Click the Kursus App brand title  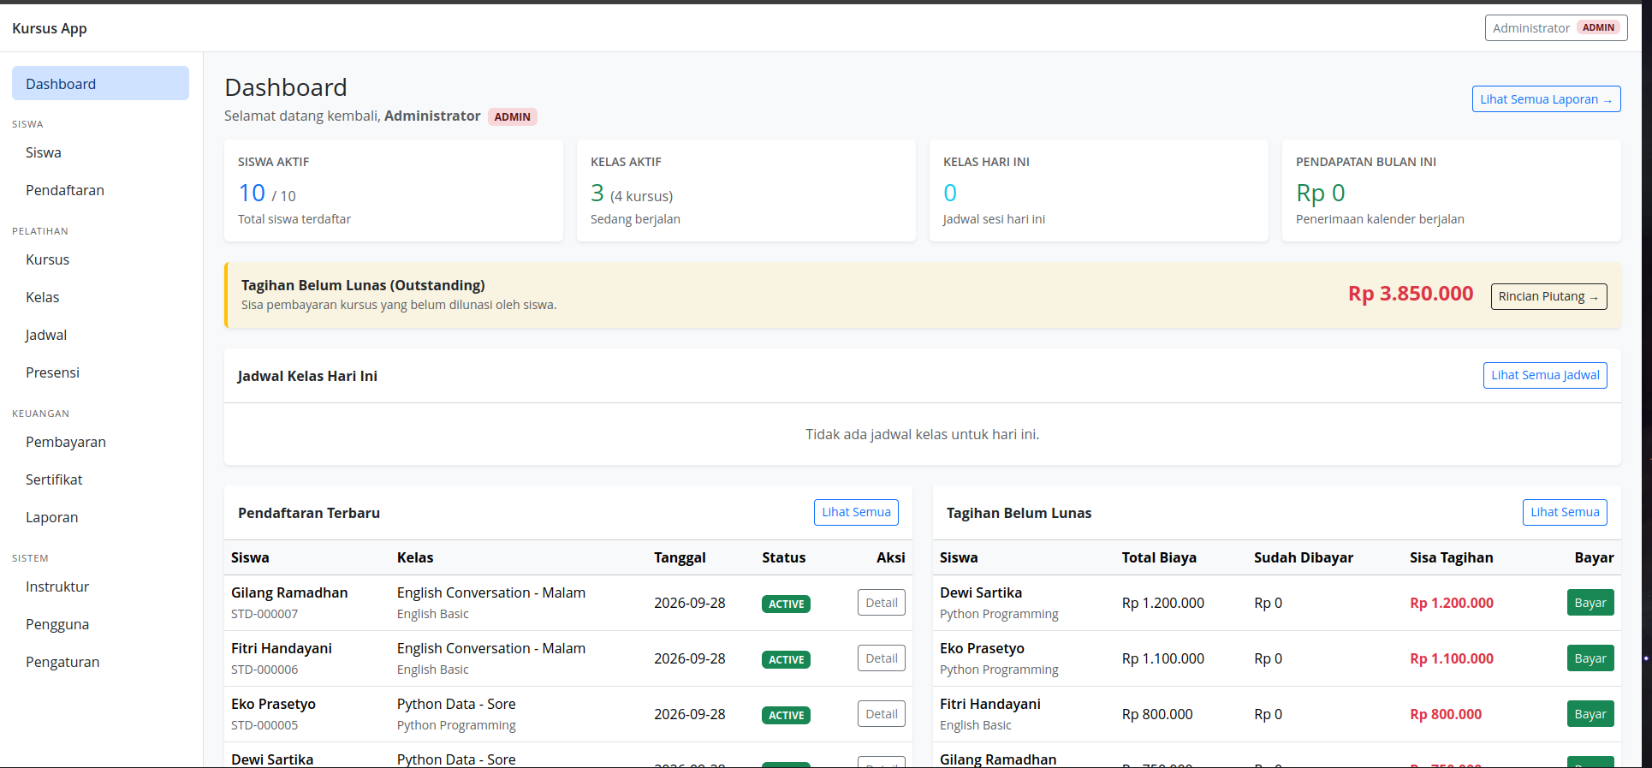[49, 28]
